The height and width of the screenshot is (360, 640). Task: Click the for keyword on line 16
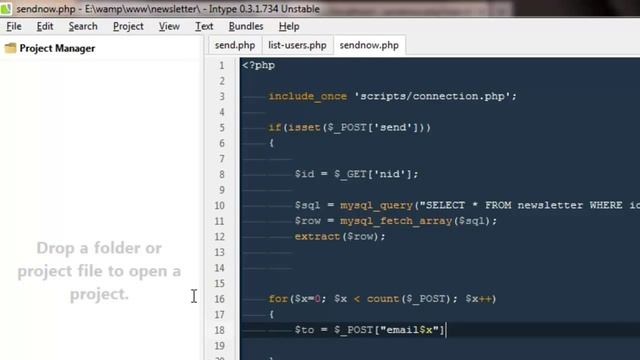click(x=278, y=299)
